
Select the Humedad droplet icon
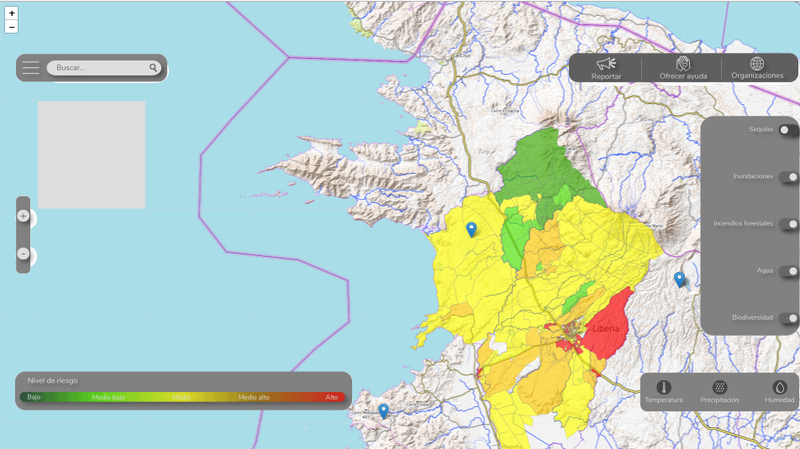tap(779, 387)
